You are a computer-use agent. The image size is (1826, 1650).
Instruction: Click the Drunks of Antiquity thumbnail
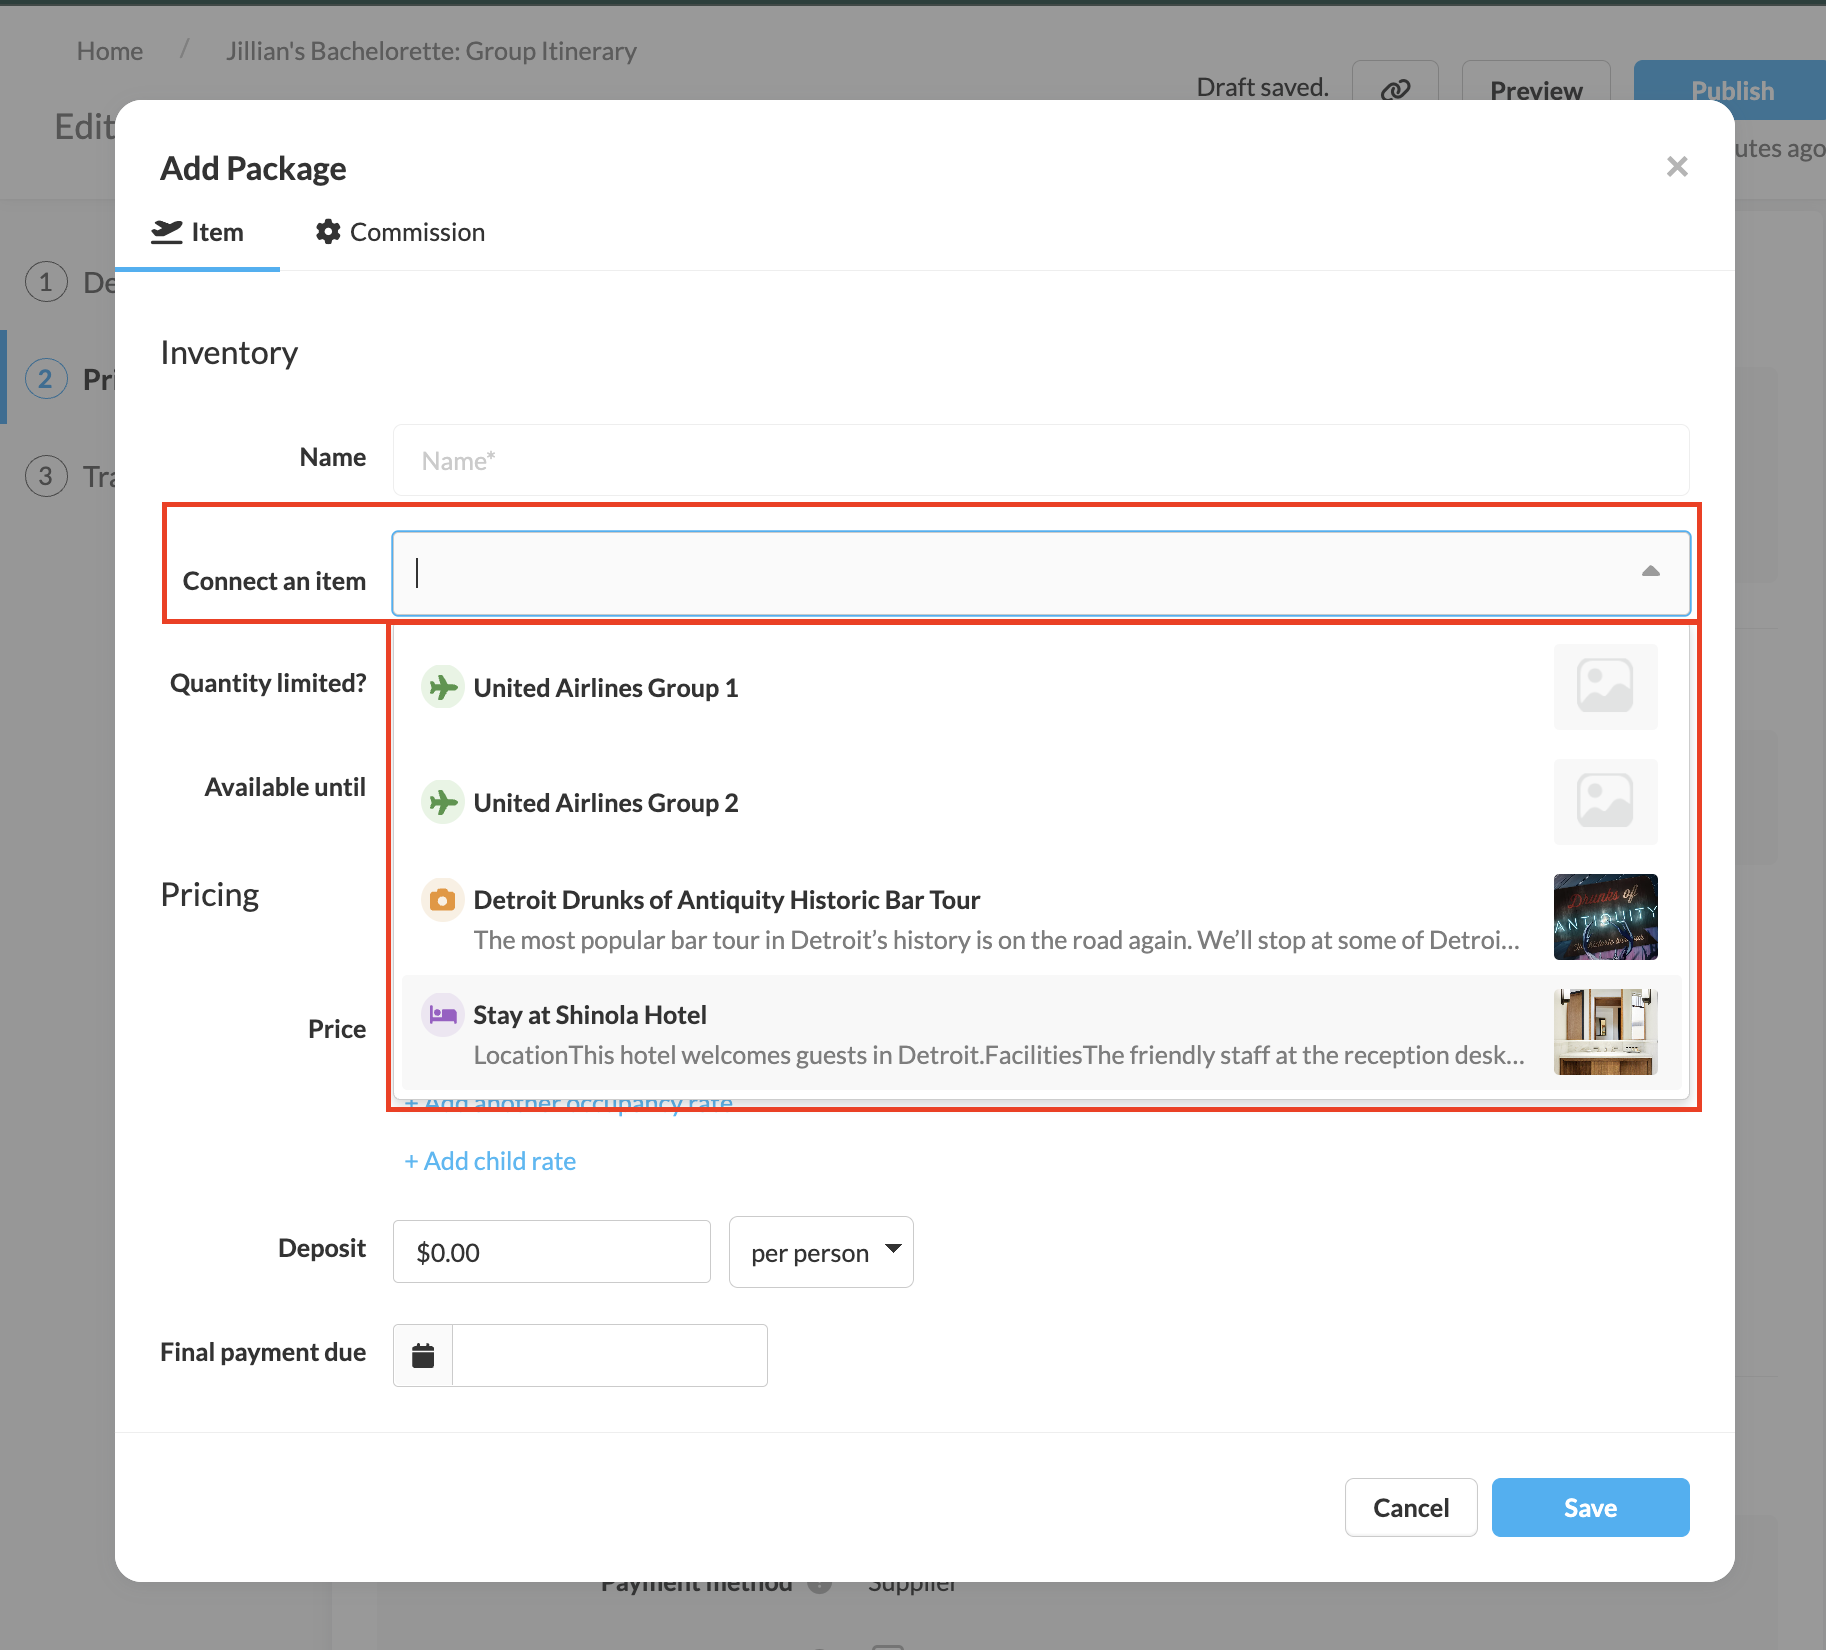click(1605, 917)
